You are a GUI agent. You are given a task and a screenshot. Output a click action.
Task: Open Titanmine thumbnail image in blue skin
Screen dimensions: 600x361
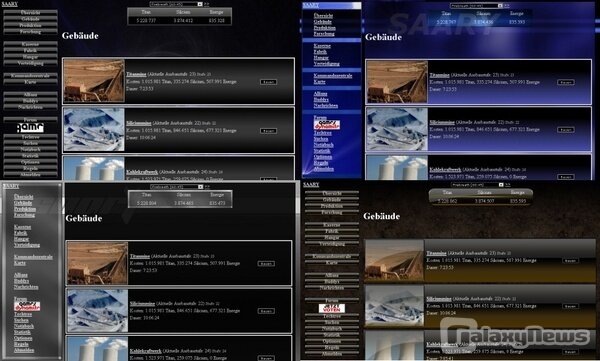point(397,82)
